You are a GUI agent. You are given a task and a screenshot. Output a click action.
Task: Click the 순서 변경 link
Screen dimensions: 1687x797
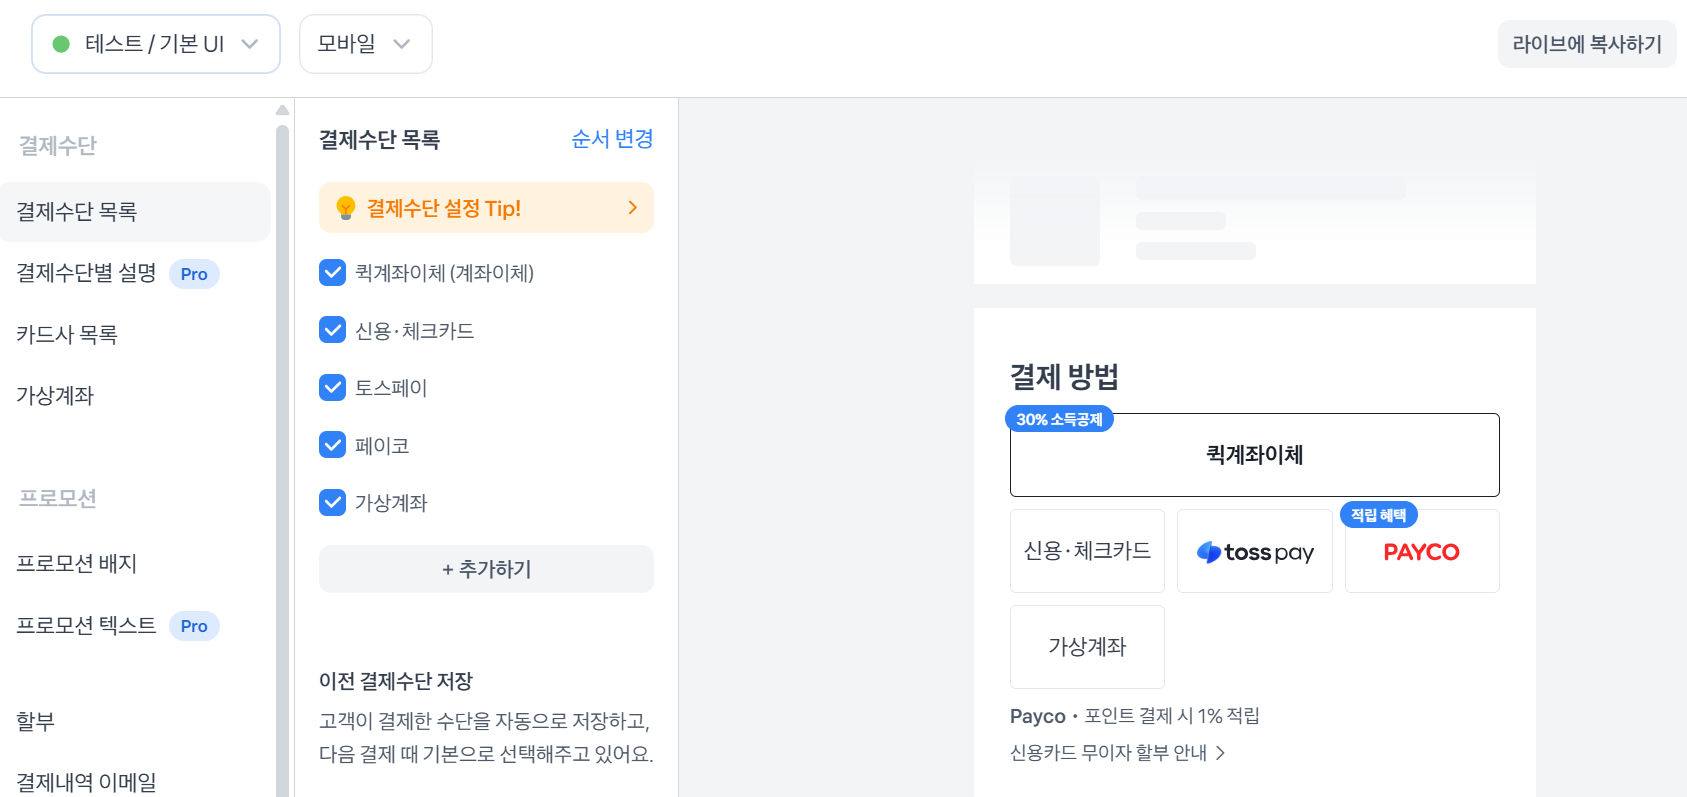pyautogui.click(x=612, y=139)
